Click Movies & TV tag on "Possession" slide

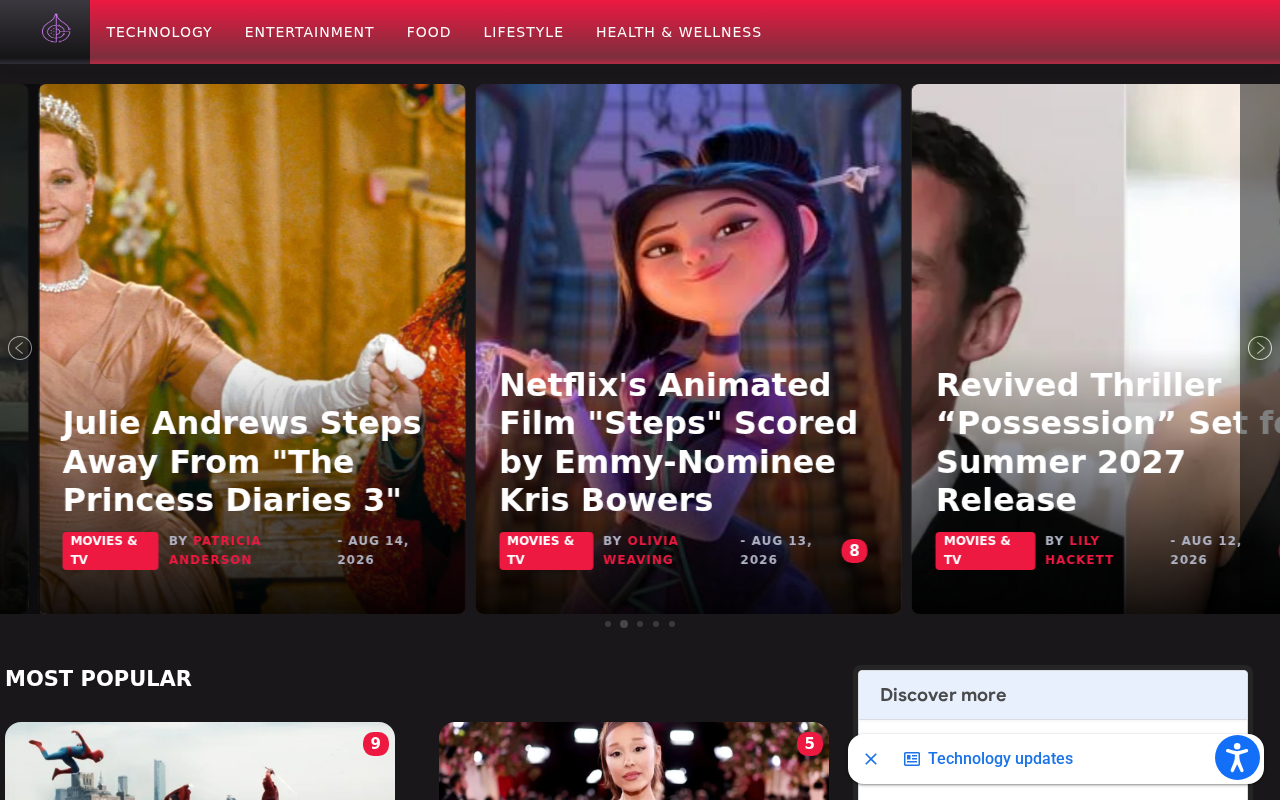(x=985, y=551)
